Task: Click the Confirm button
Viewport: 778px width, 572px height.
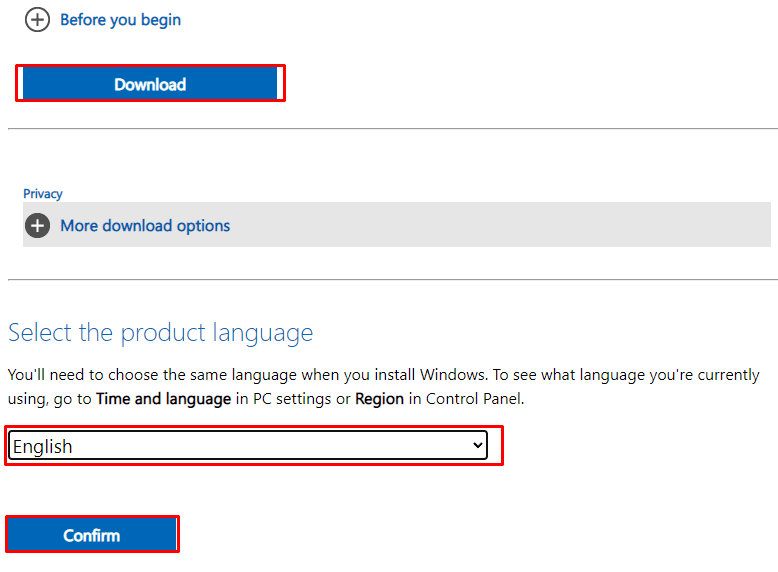Action: coord(92,534)
